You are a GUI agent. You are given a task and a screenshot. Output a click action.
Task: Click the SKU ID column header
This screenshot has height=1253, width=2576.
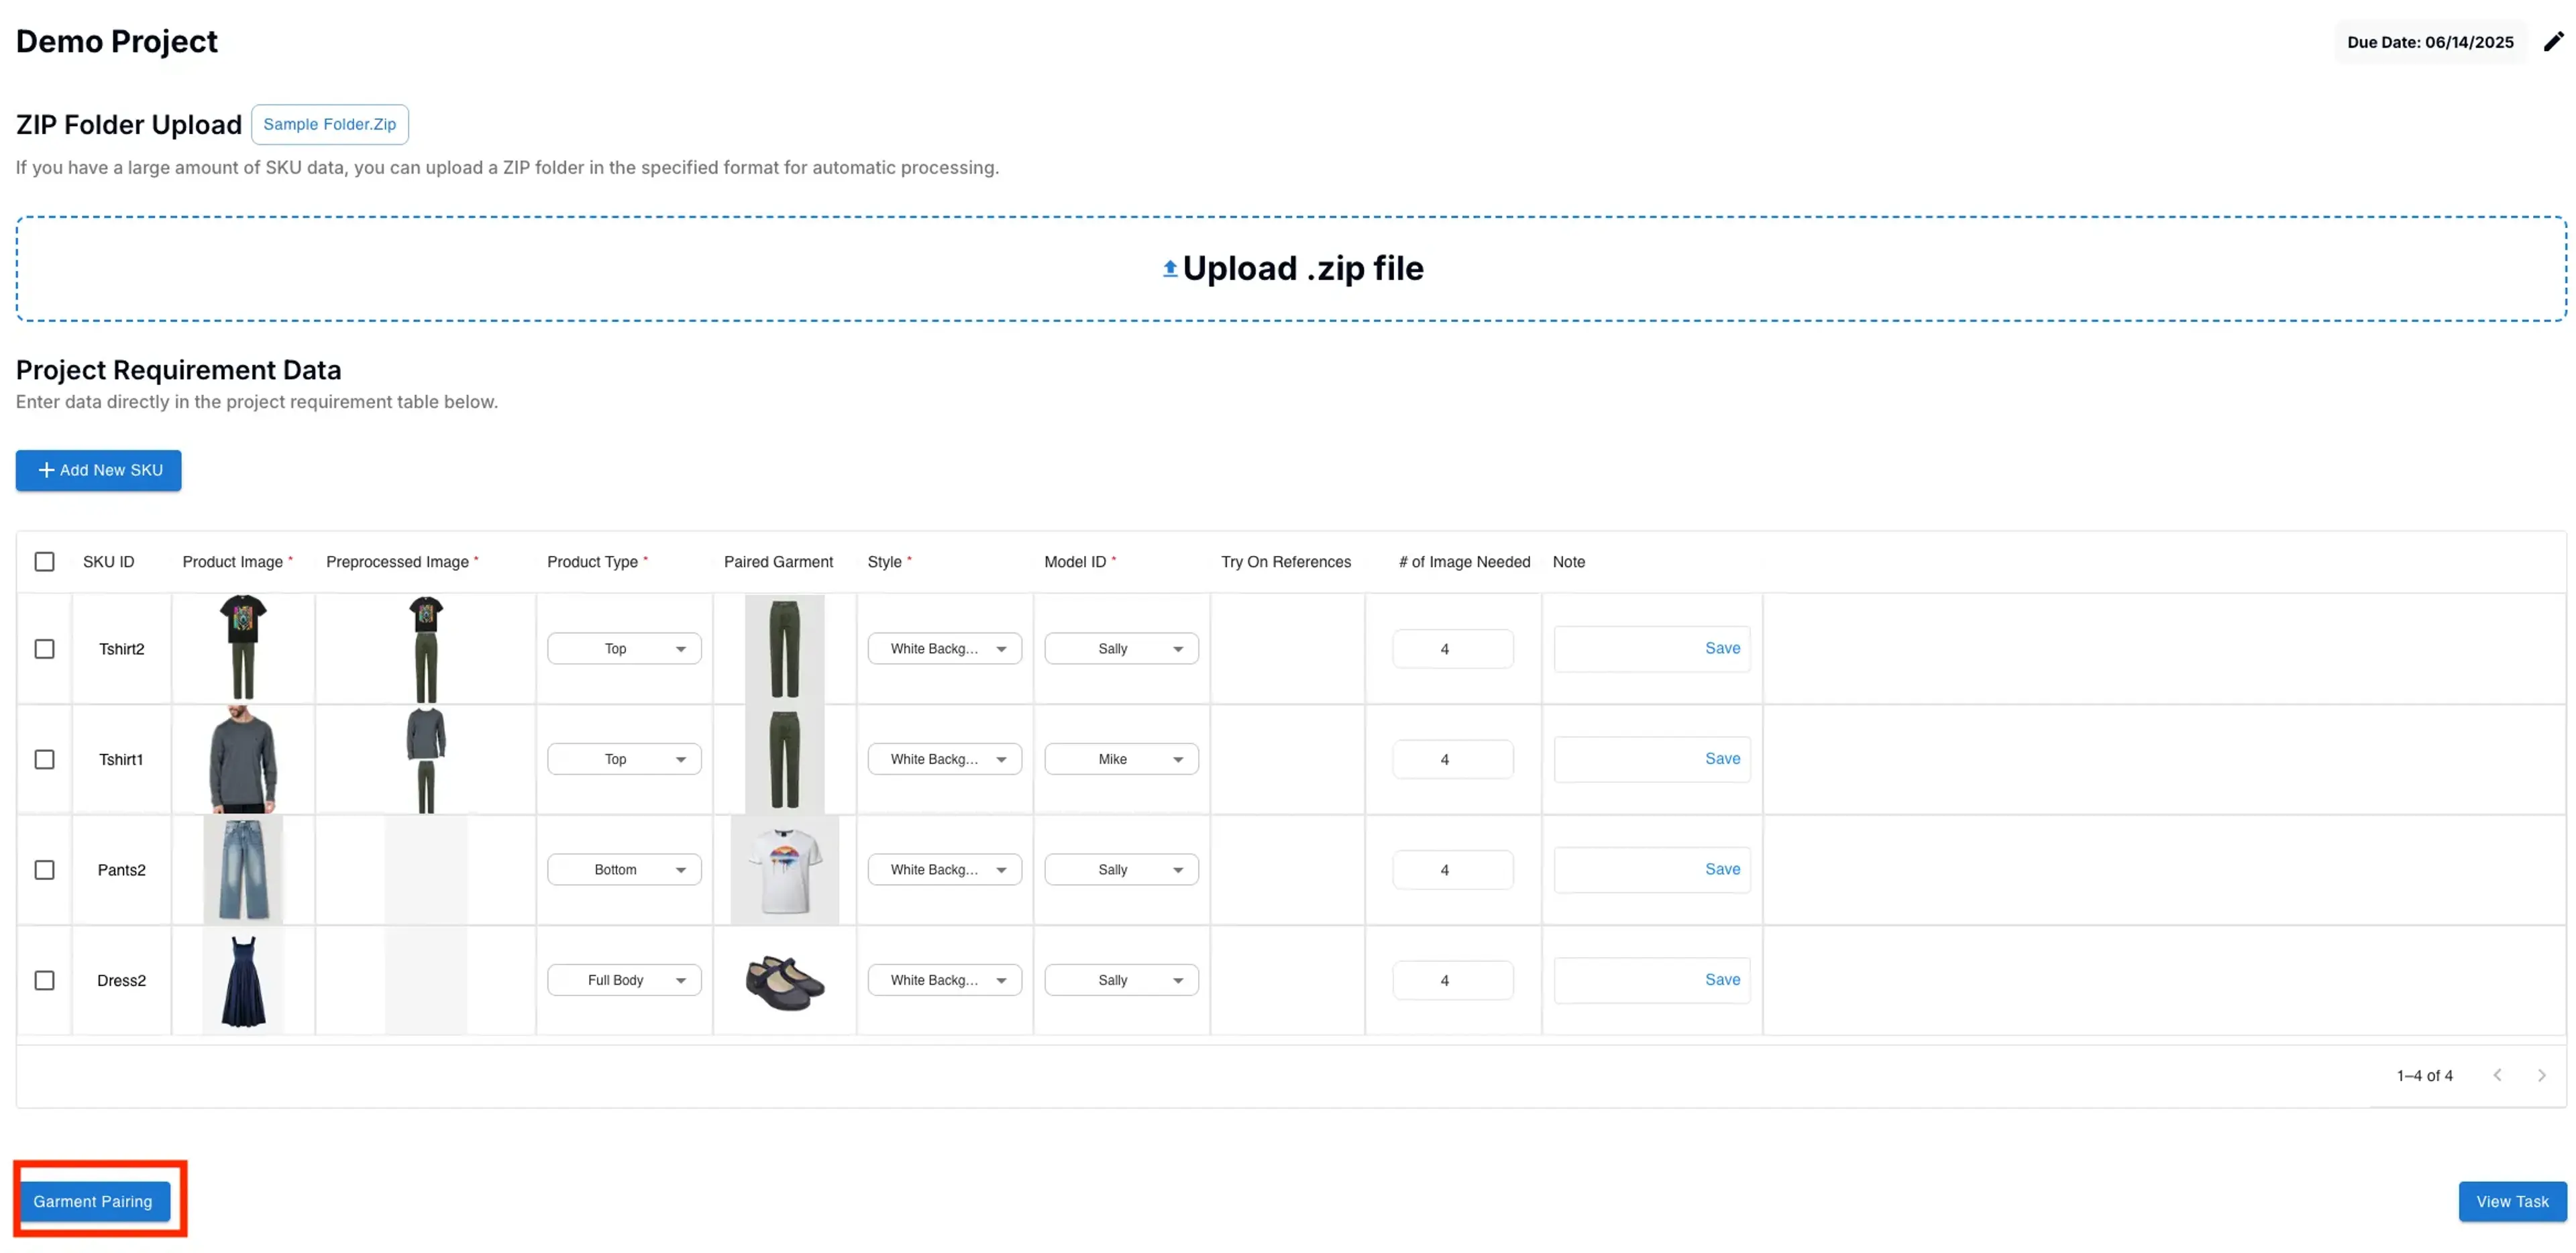pyautogui.click(x=108, y=562)
